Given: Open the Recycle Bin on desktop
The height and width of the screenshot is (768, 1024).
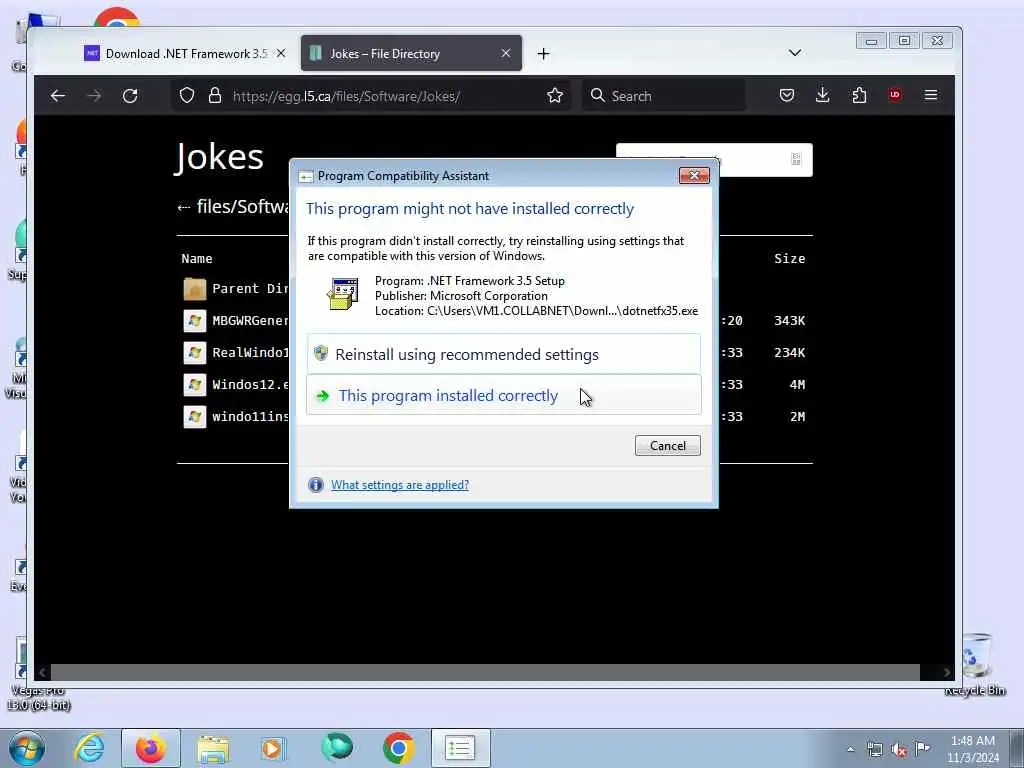Looking at the screenshot, I should (976, 664).
